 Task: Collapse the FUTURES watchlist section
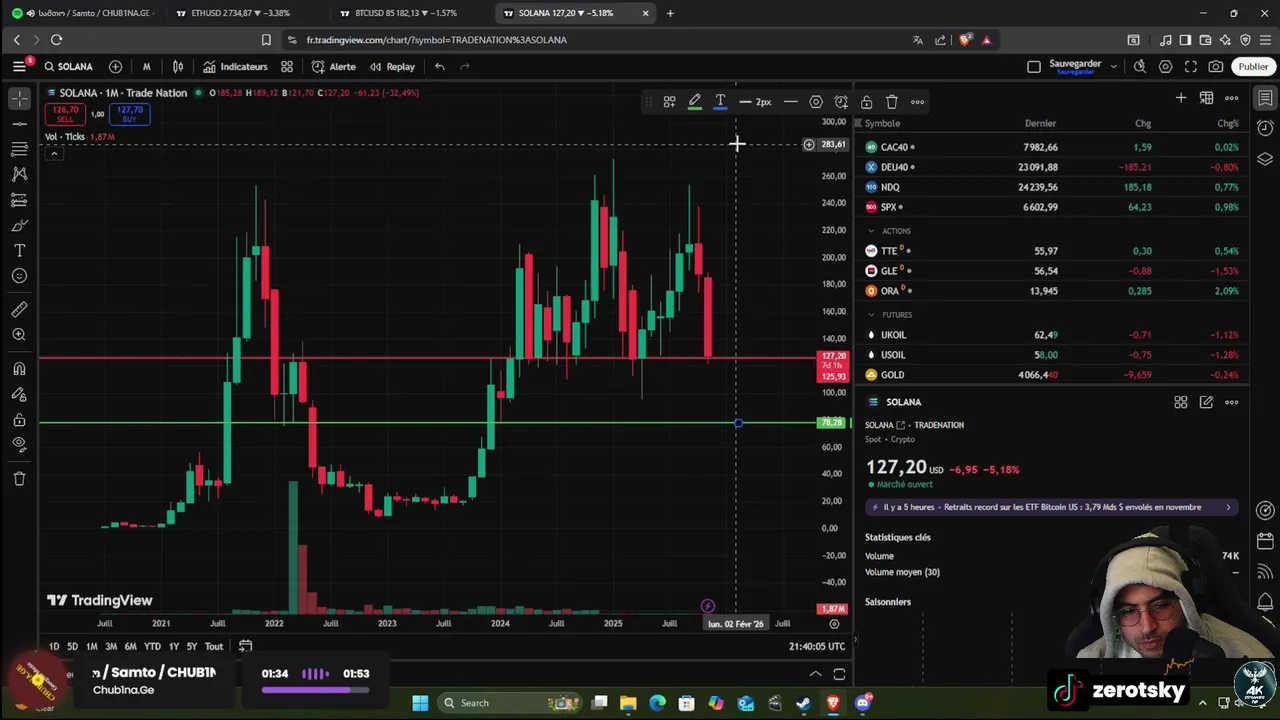[871, 315]
